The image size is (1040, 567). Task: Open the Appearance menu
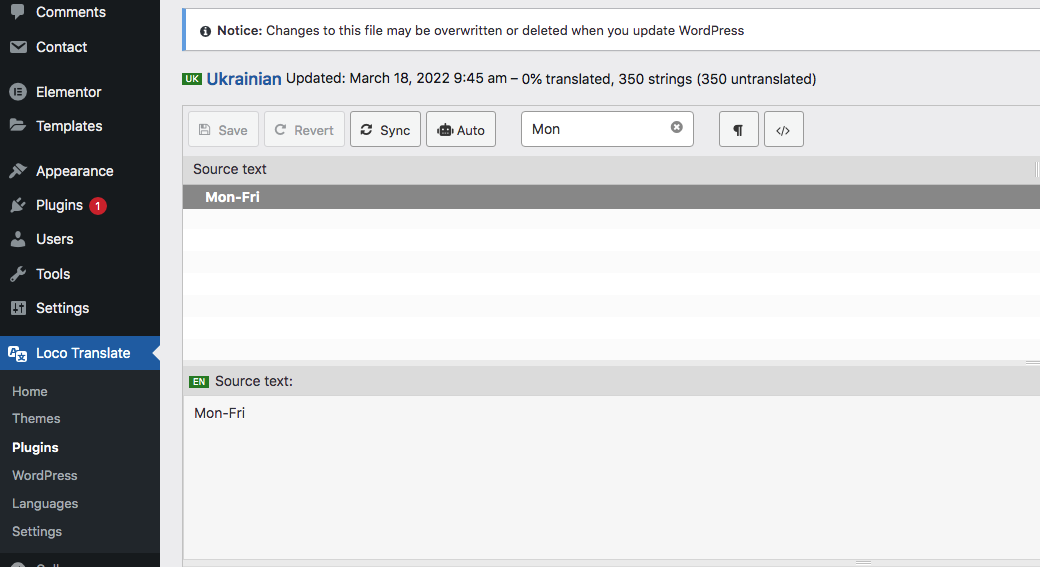pyautogui.click(x=74, y=171)
